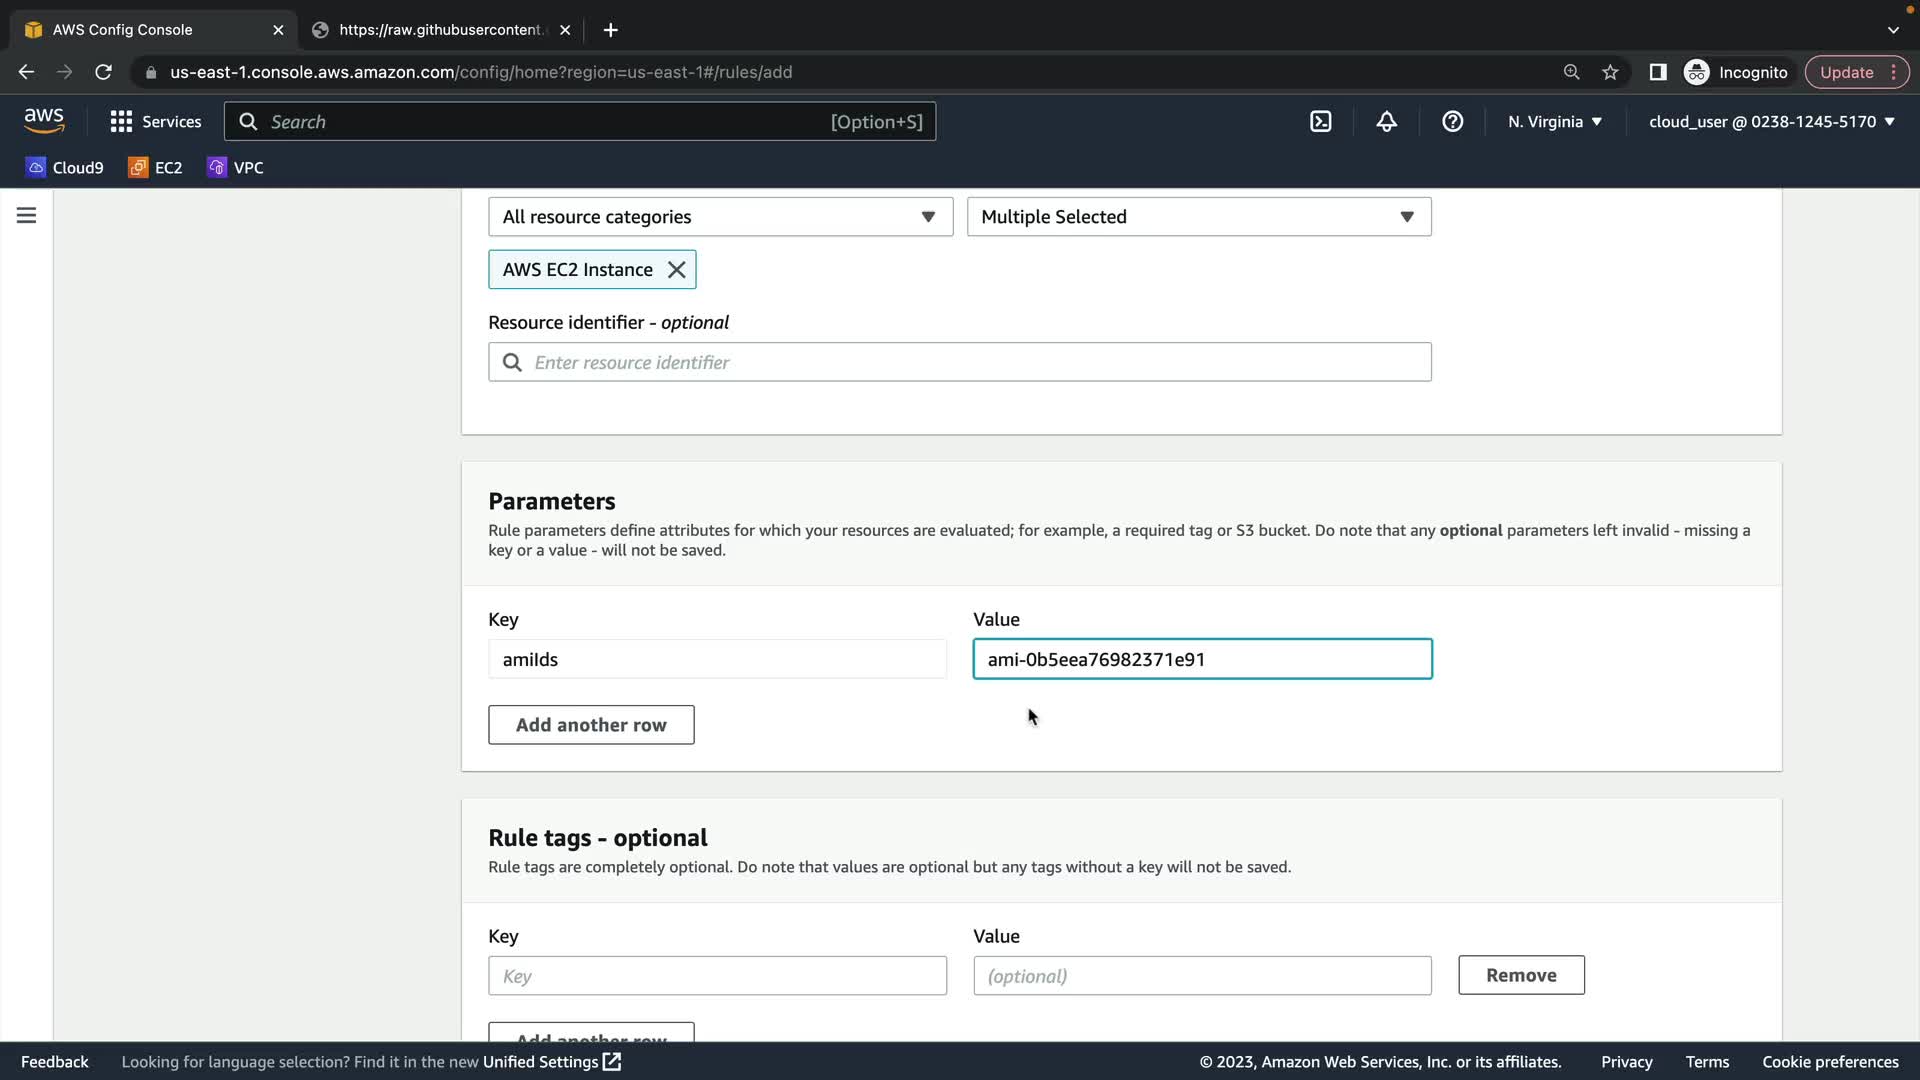The width and height of the screenshot is (1920, 1080).
Task: Open EC2 favorite shortcut
Action: pyautogui.click(x=156, y=168)
